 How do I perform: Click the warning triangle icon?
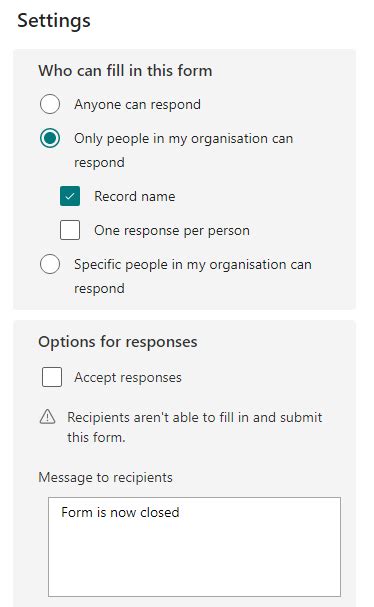(48, 417)
